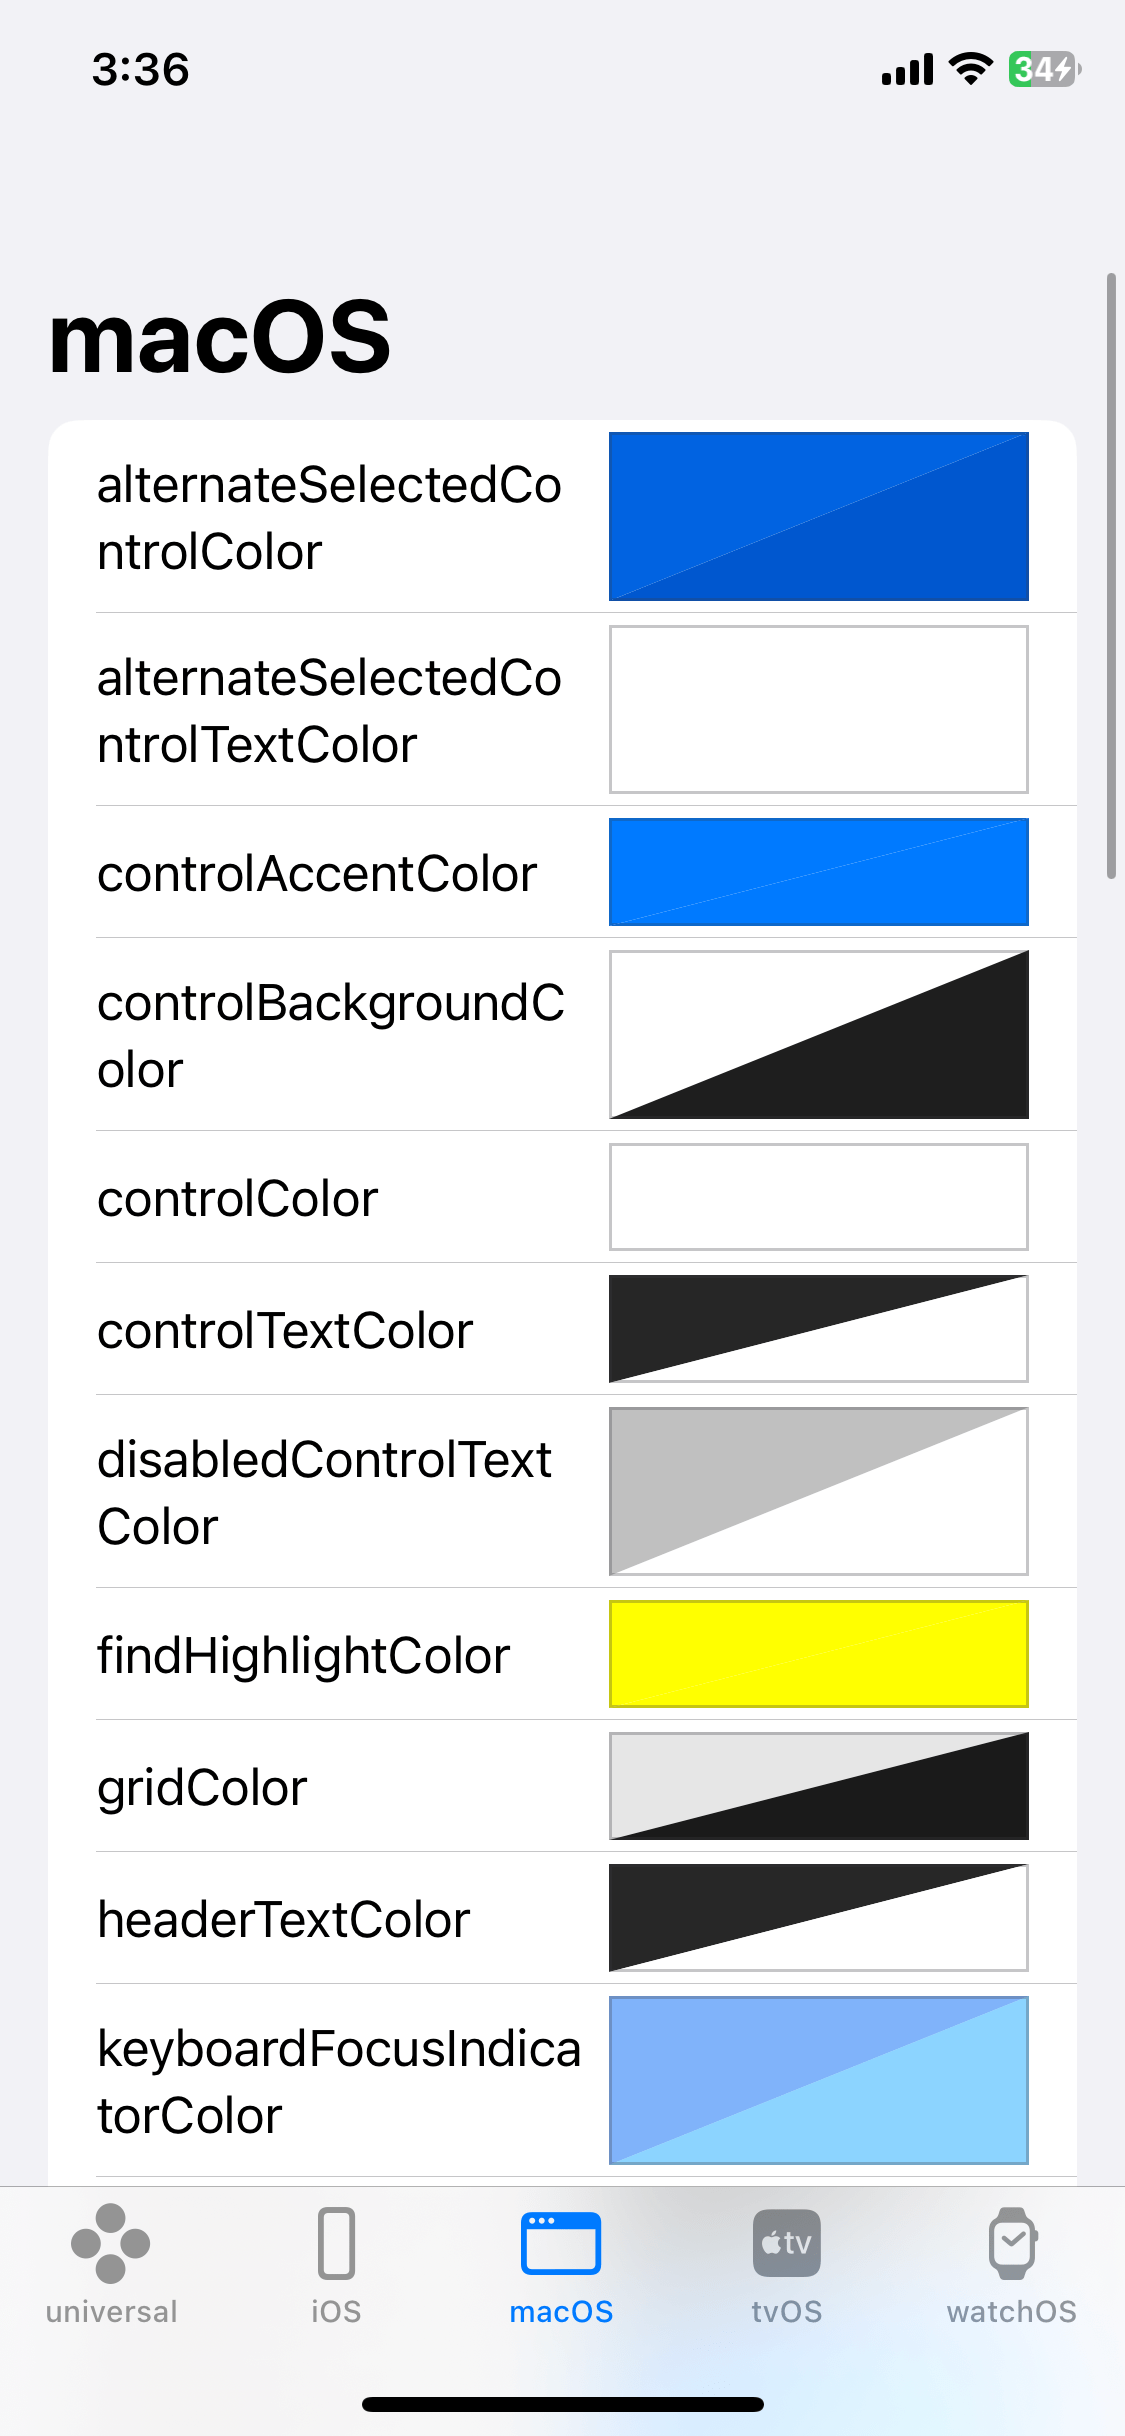Tap the Wi-Fi icon in status bar
The width and height of the screenshot is (1125, 2436).
(967, 68)
